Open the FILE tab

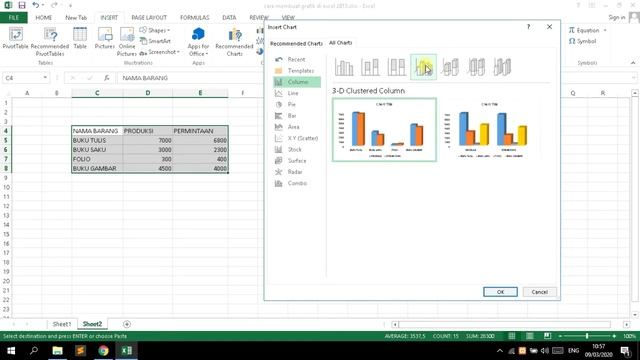(14, 18)
